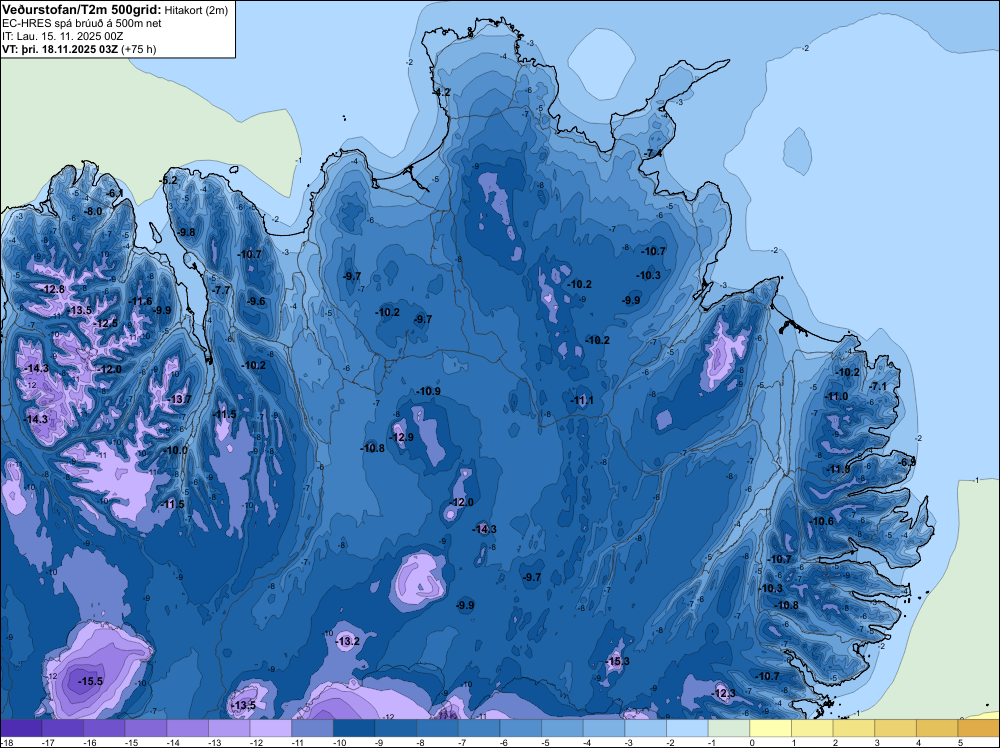Viewport: 1000px width, 748px height.
Task: Click the -13.7 temperature value
Action: (179, 399)
